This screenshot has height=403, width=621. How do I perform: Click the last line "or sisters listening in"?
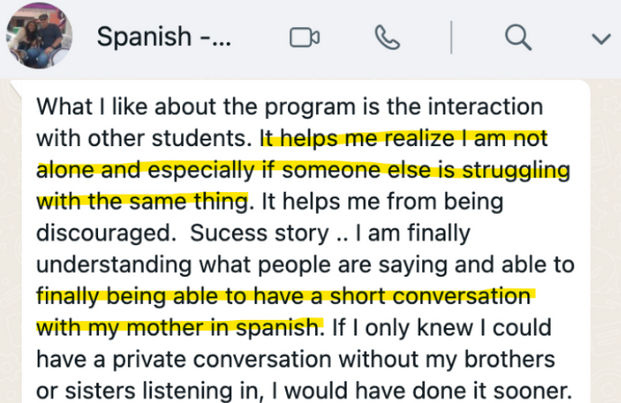(x=147, y=390)
